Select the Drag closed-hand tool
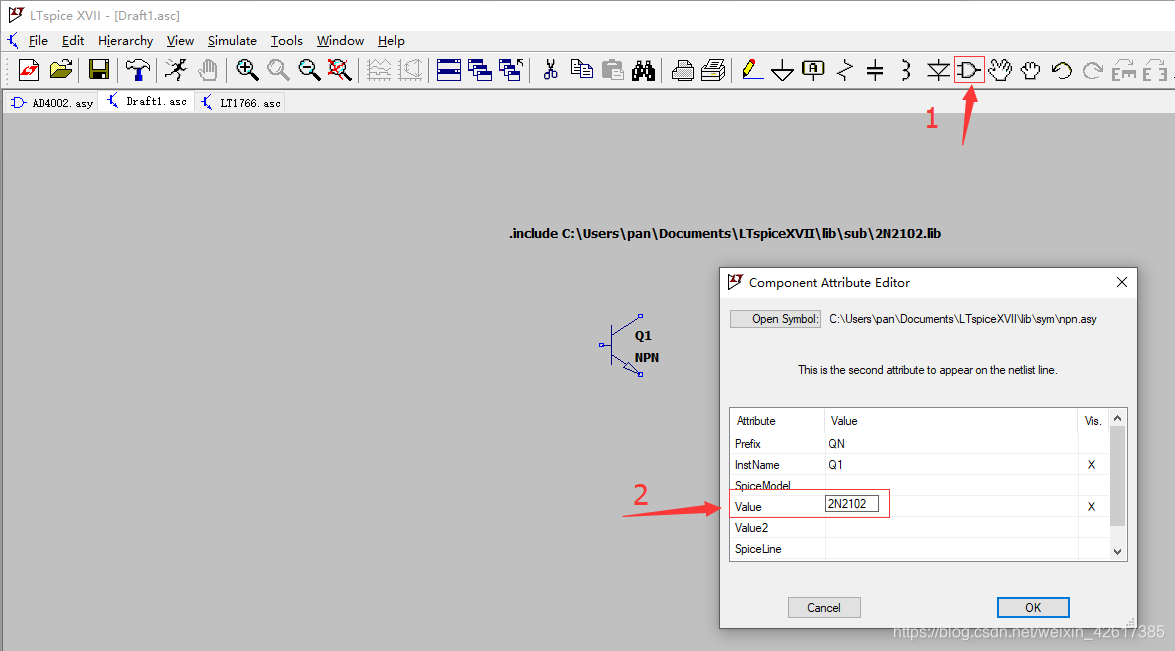1175x651 pixels. pos(1030,70)
